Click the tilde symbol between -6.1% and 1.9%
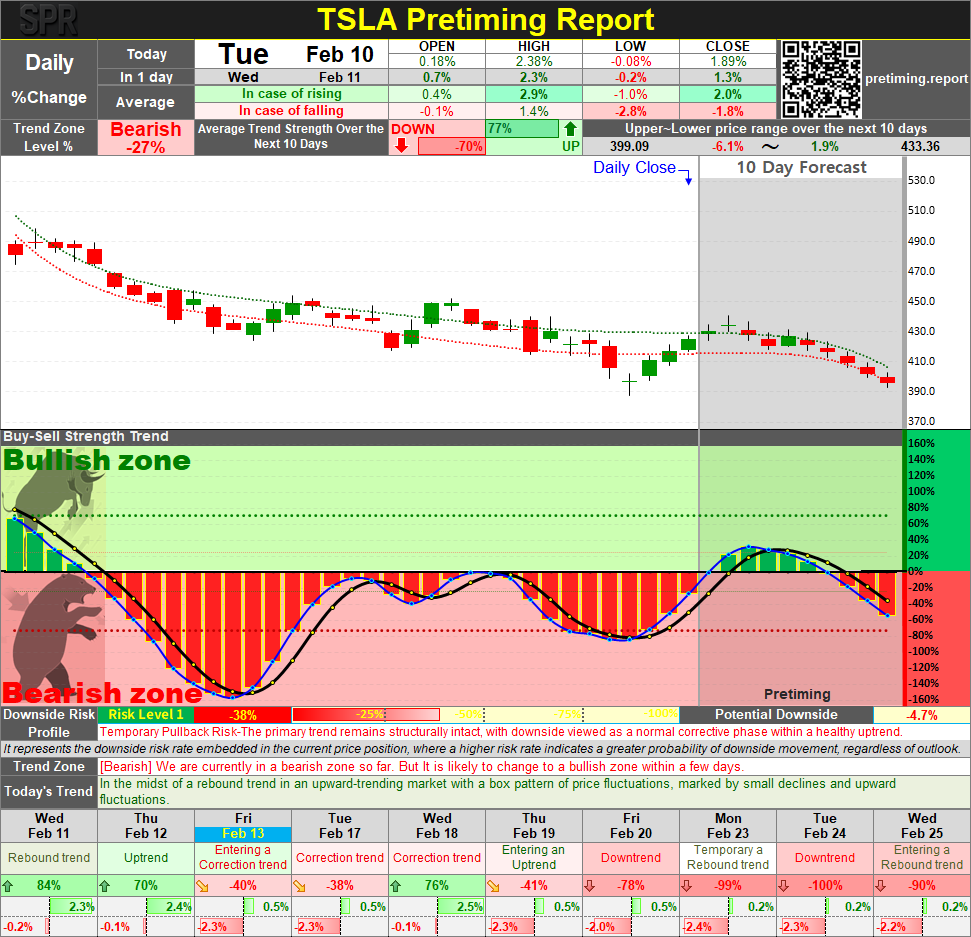The width and height of the screenshot is (971, 937). 770,147
